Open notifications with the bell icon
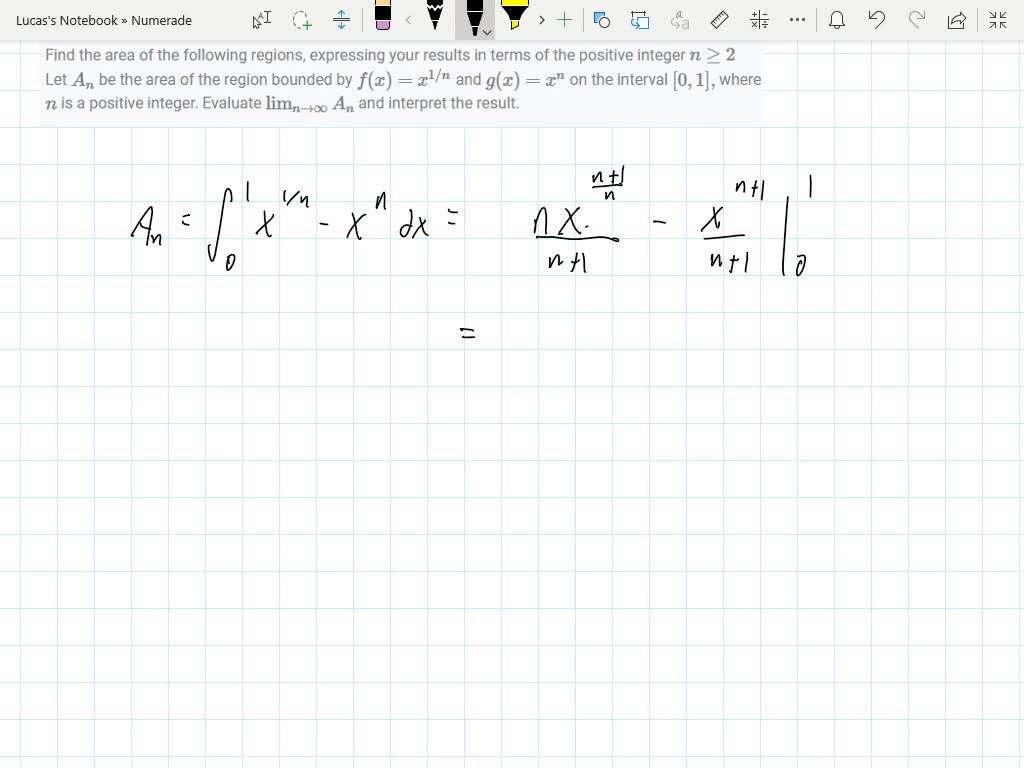 (837, 19)
